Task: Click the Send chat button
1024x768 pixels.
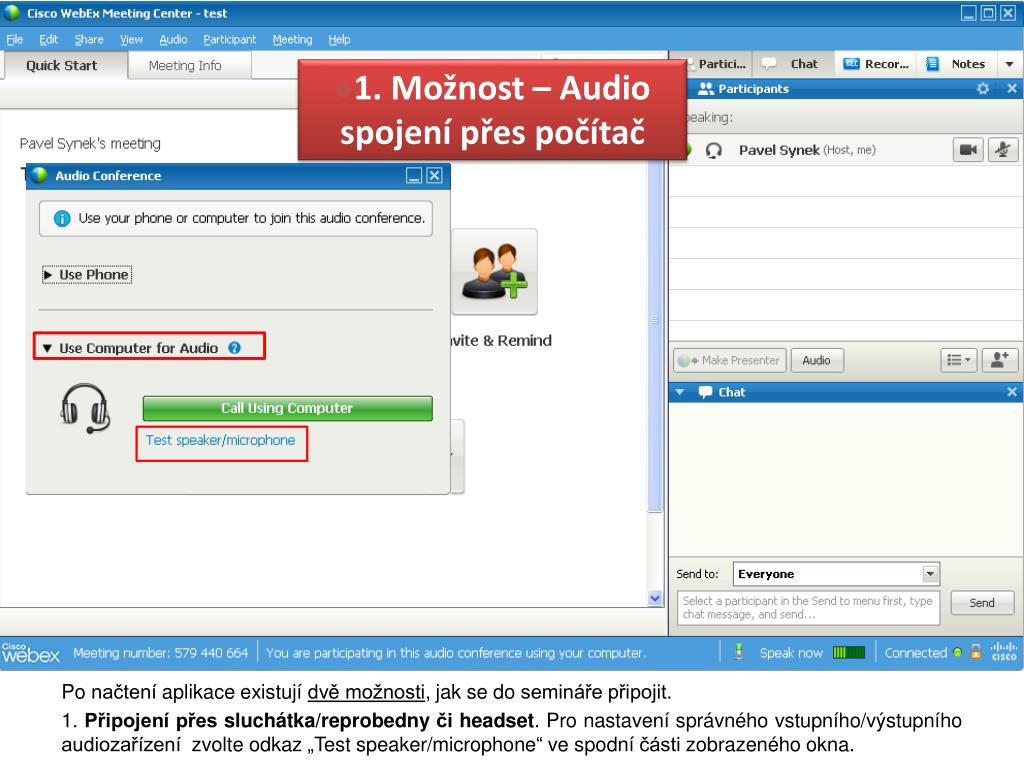Action: click(x=982, y=603)
